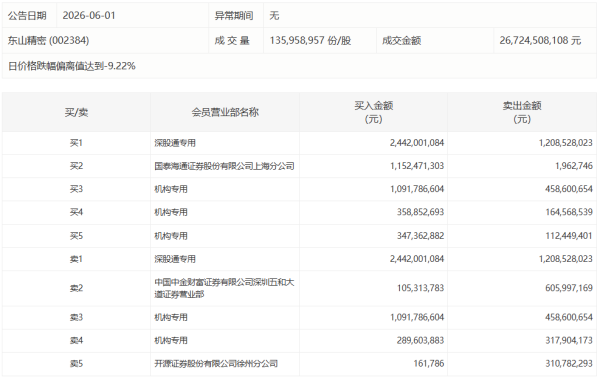Click the trading volume 135,958,957 份/股
The height and width of the screenshot is (386, 600).
pyautogui.click(x=310, y=41)
